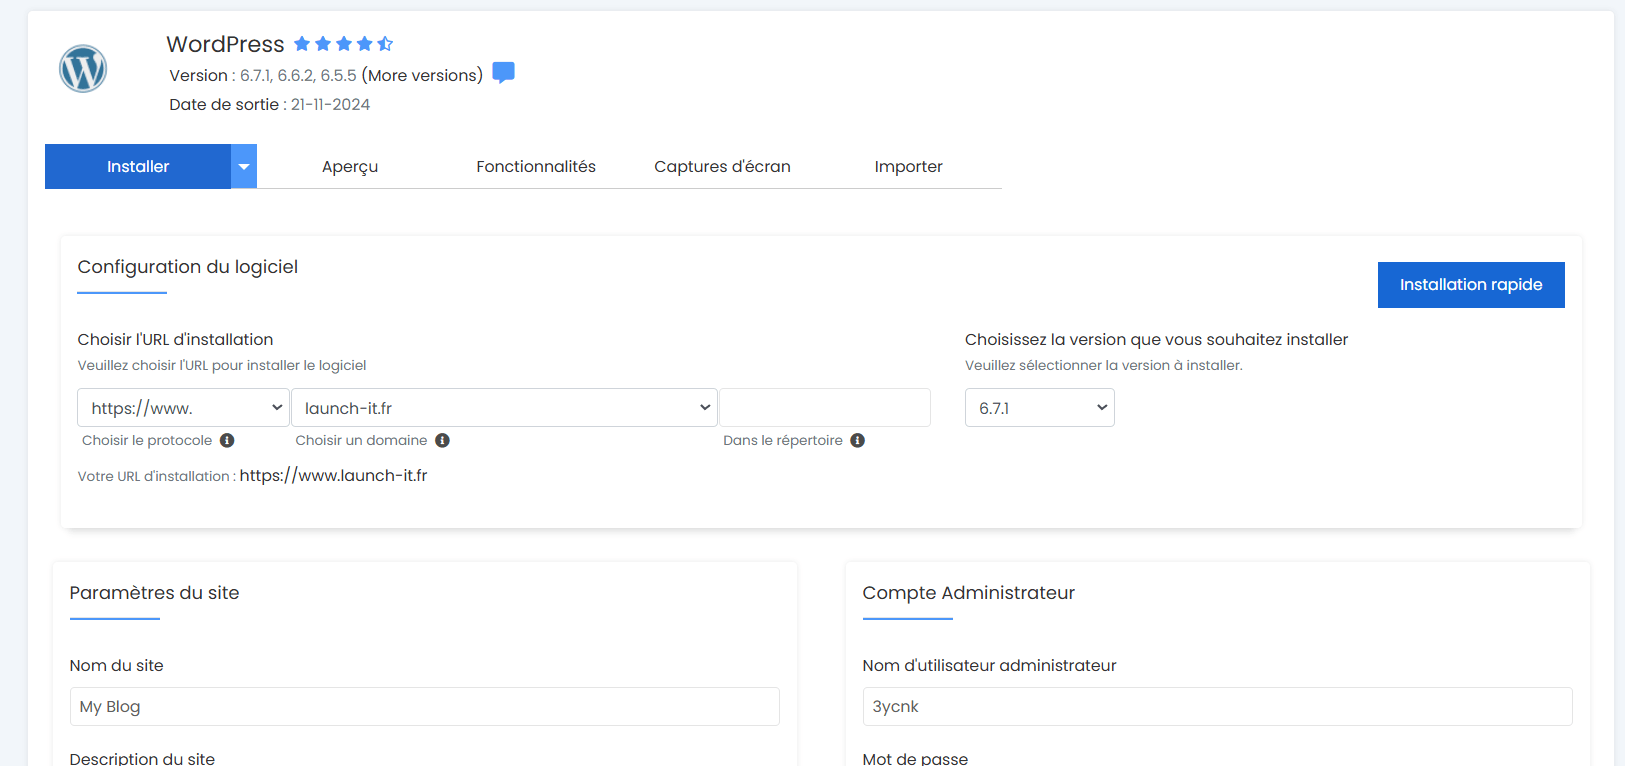Click the More versions link
The height and width of the screenshot is (766, 1625).
[x=422, y=75]
